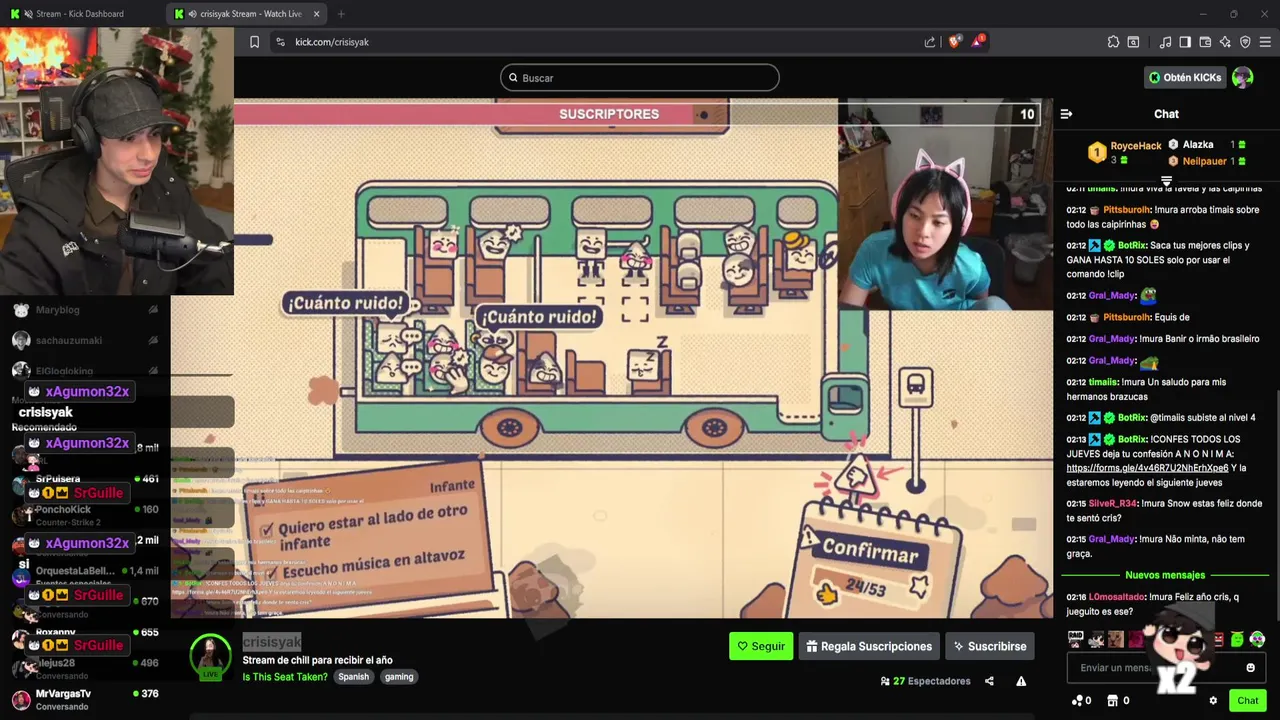Open the music note playlist icon

point(1165,42)
